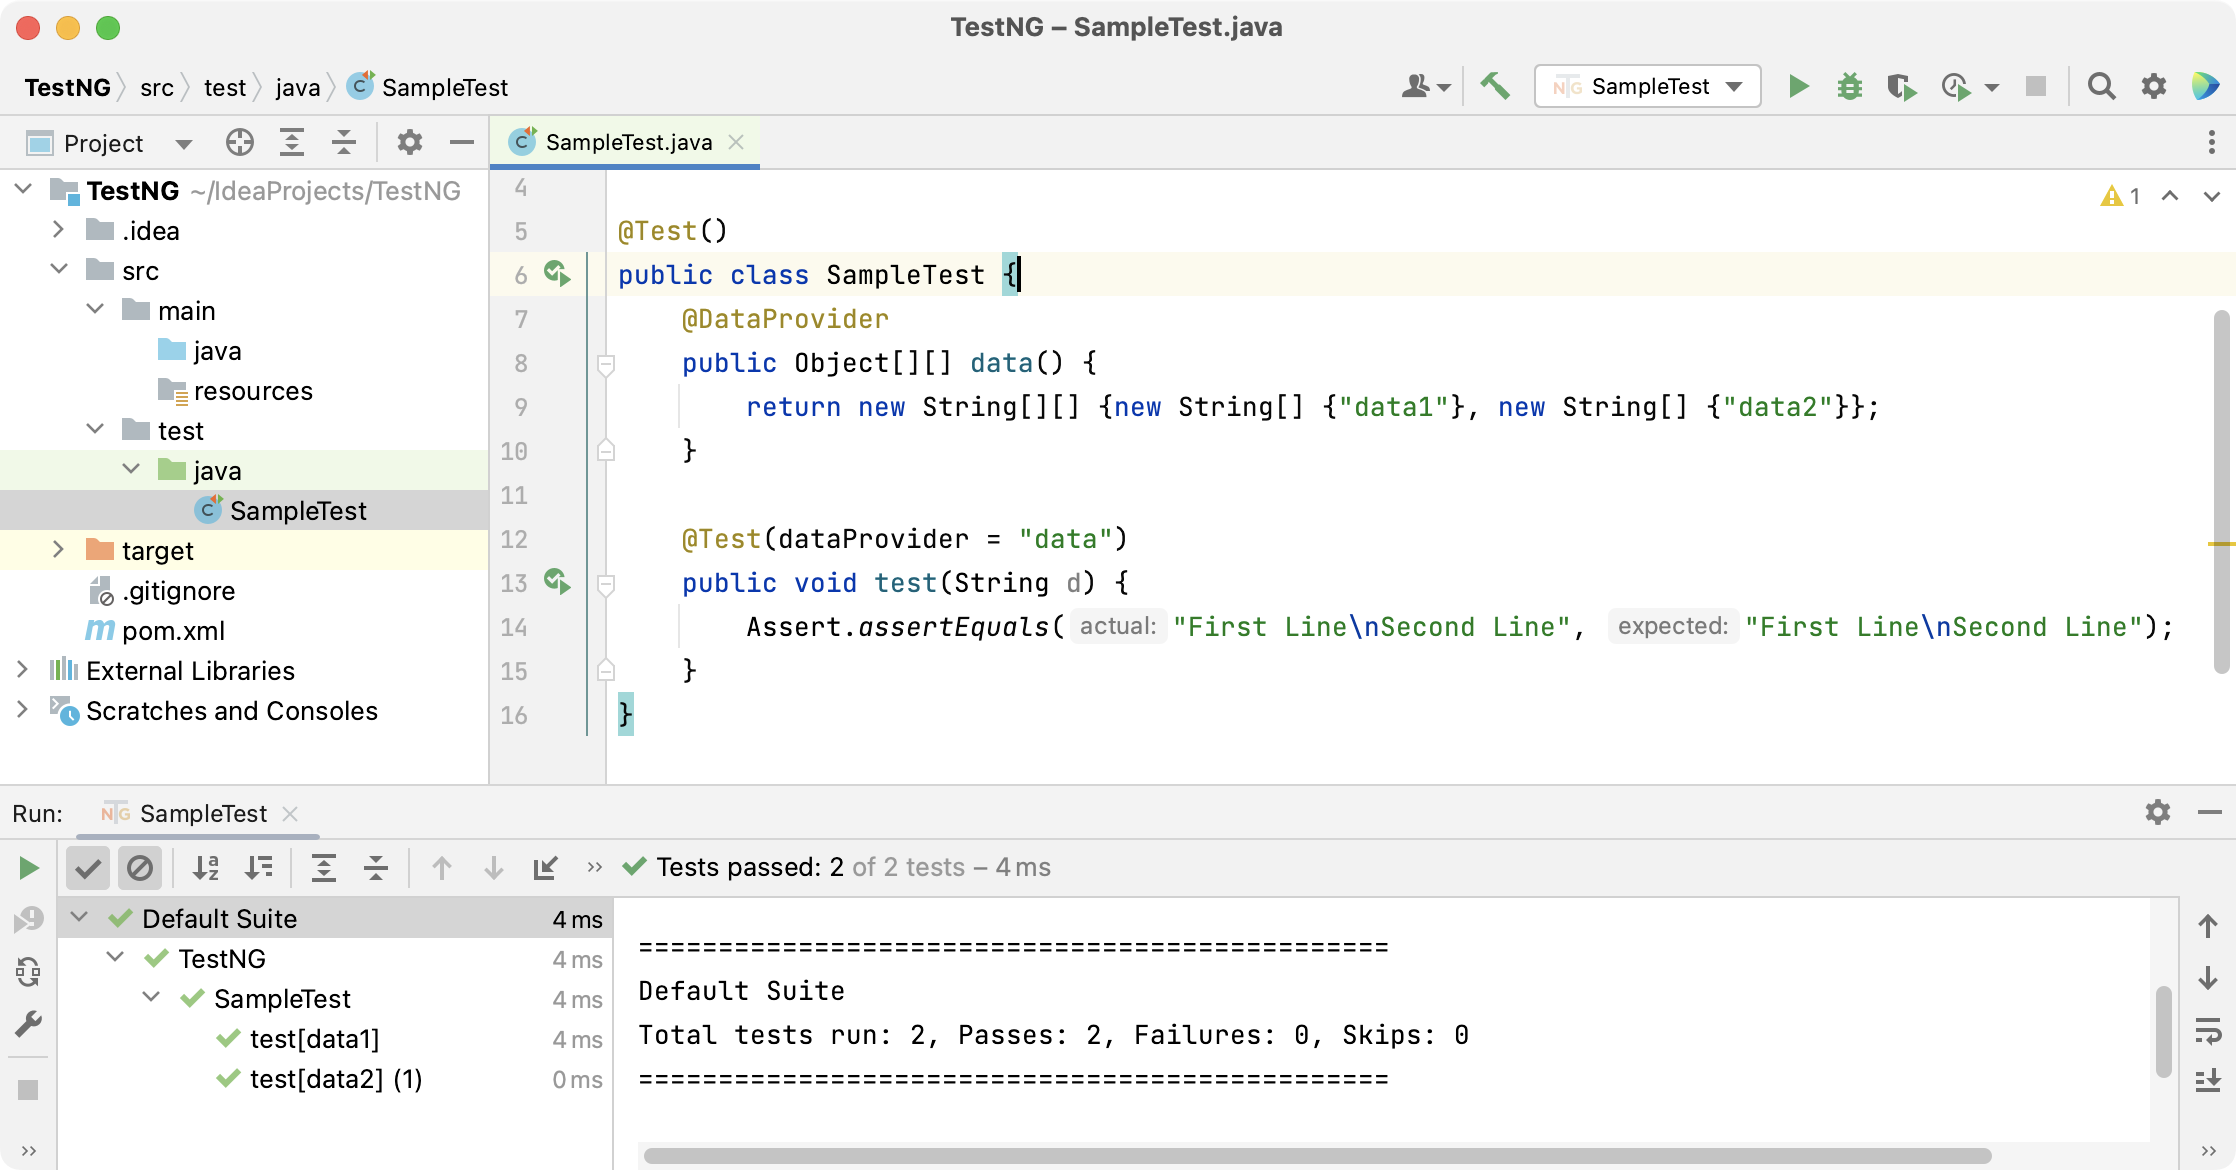Run with Coverage shield icon
Screen dimensions: 2236x1170
coord(1901,87)
